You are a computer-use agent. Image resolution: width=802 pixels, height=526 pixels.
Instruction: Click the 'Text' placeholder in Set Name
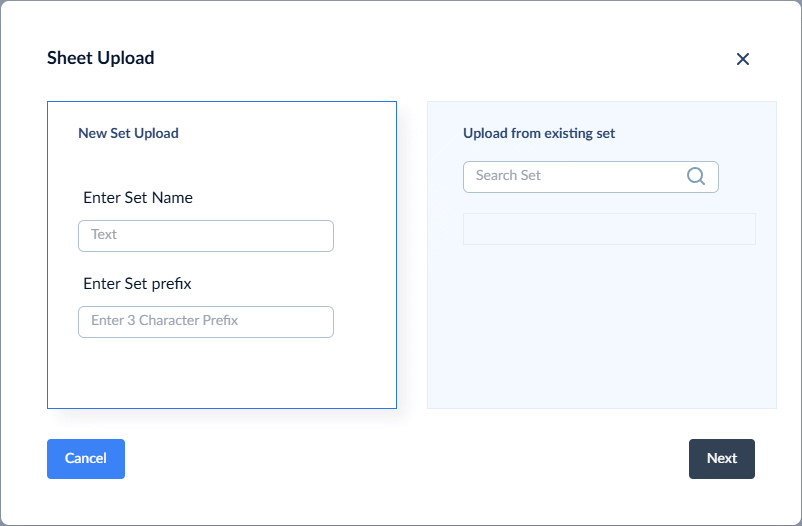(x=104, y=234)
